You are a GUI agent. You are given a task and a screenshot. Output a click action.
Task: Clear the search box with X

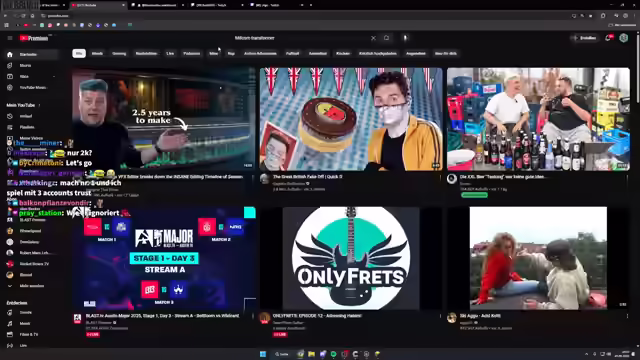373,38
